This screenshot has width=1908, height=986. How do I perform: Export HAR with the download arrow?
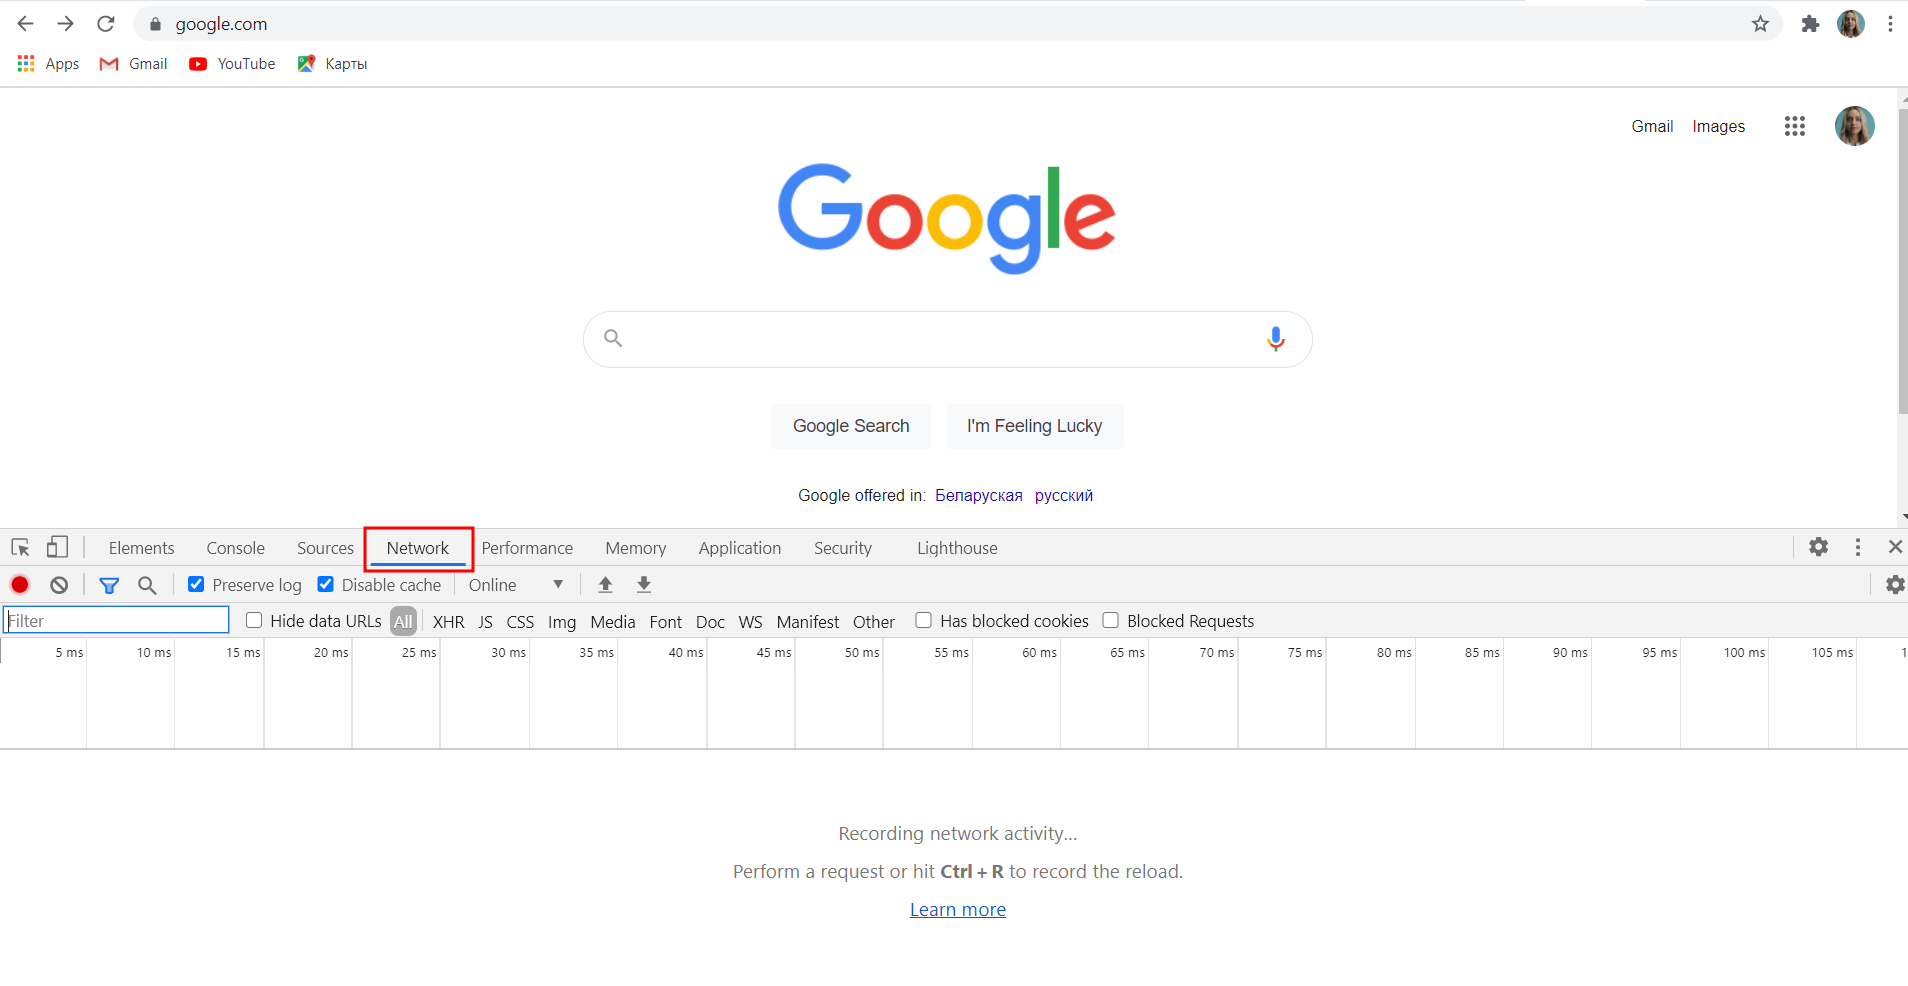644,585
